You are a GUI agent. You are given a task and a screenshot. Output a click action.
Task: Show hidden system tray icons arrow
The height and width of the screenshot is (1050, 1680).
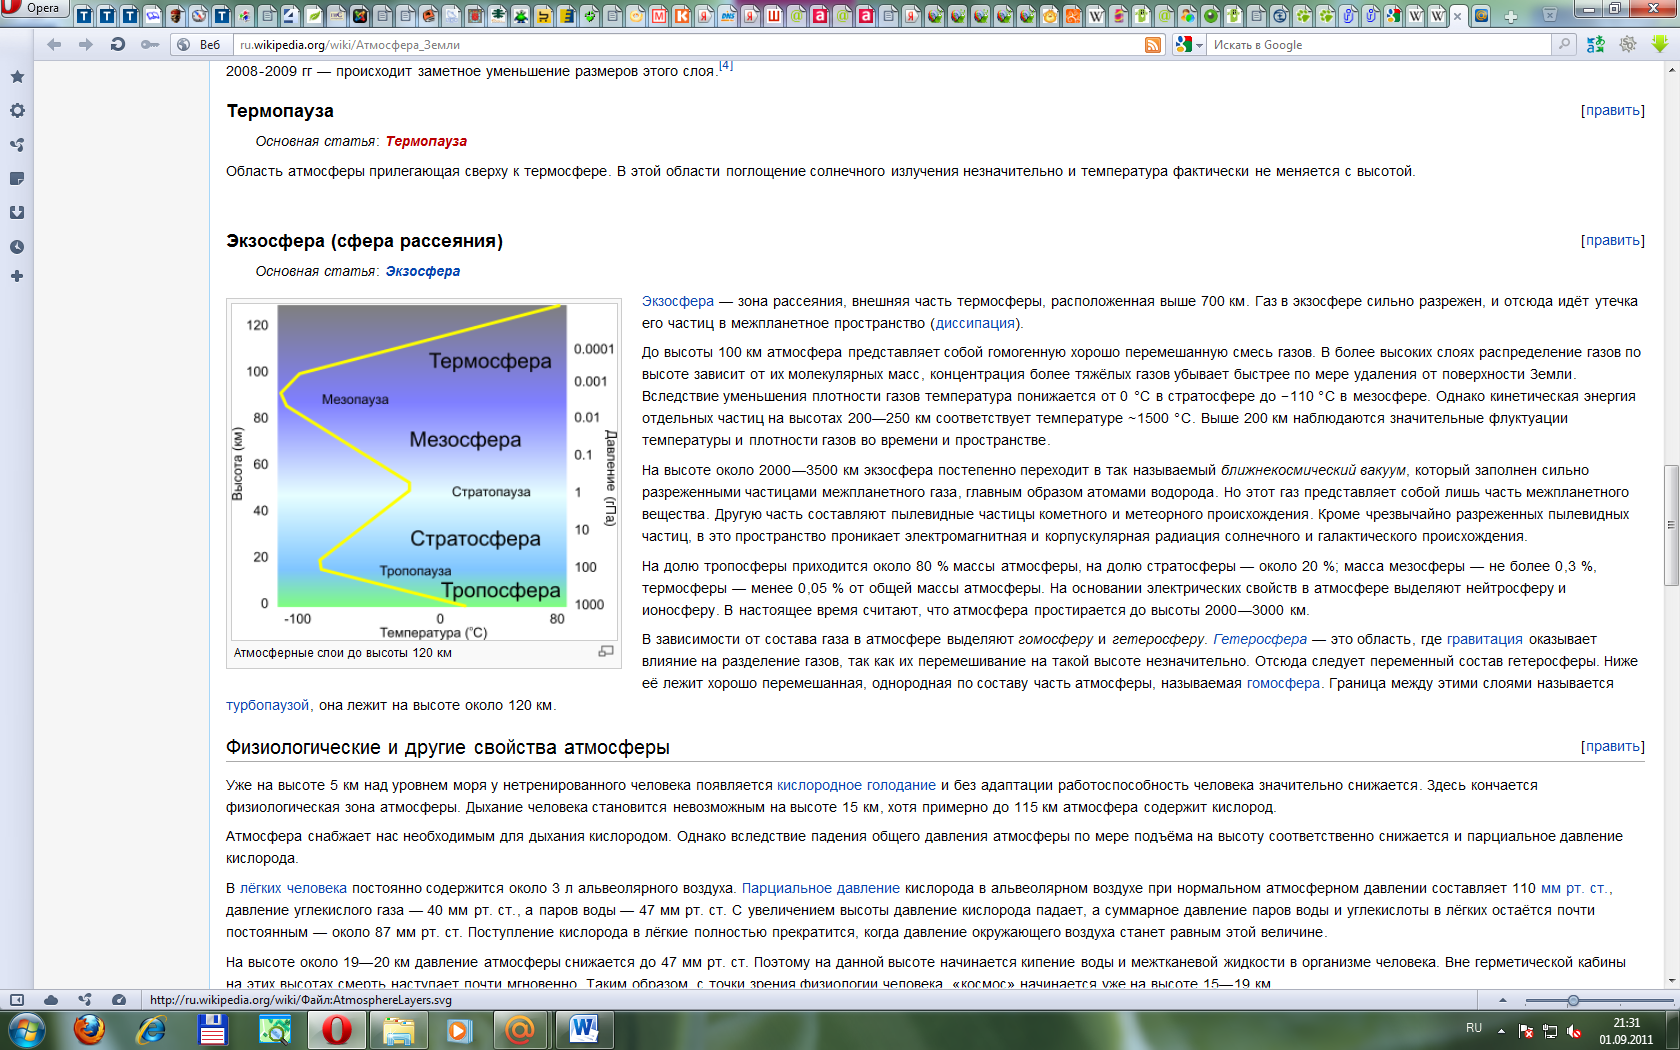click(1501, 1030)
